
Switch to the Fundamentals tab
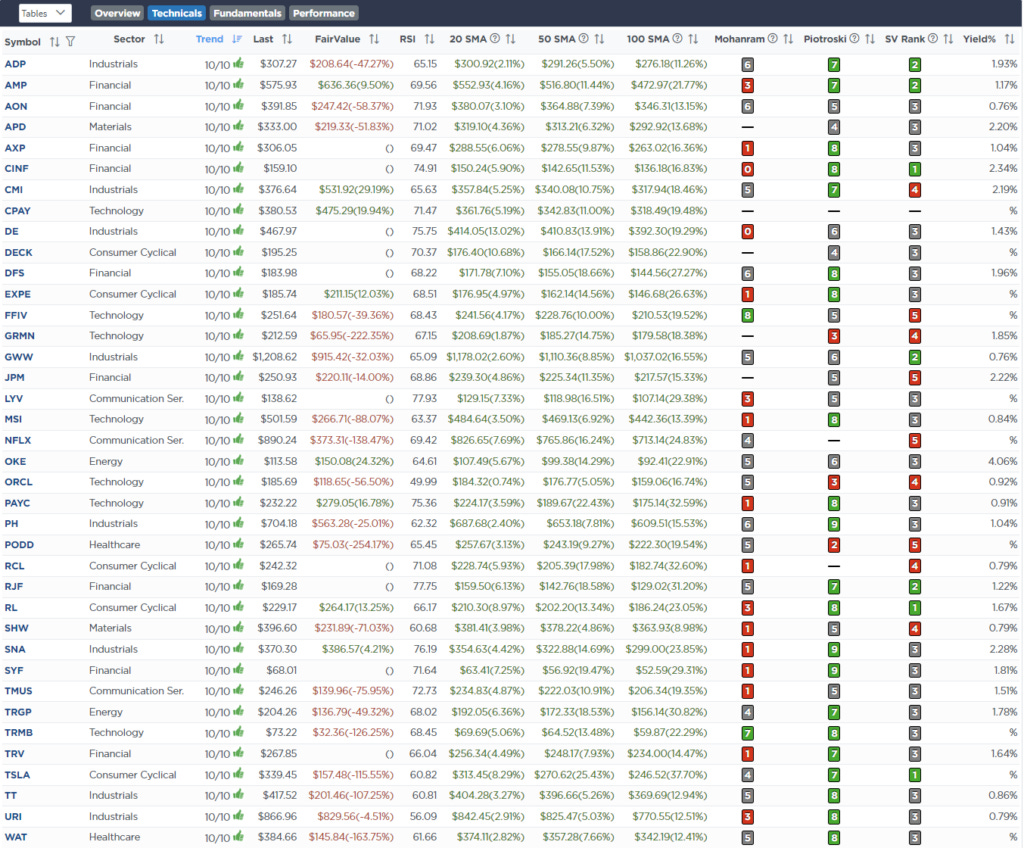tap(247, 13)
